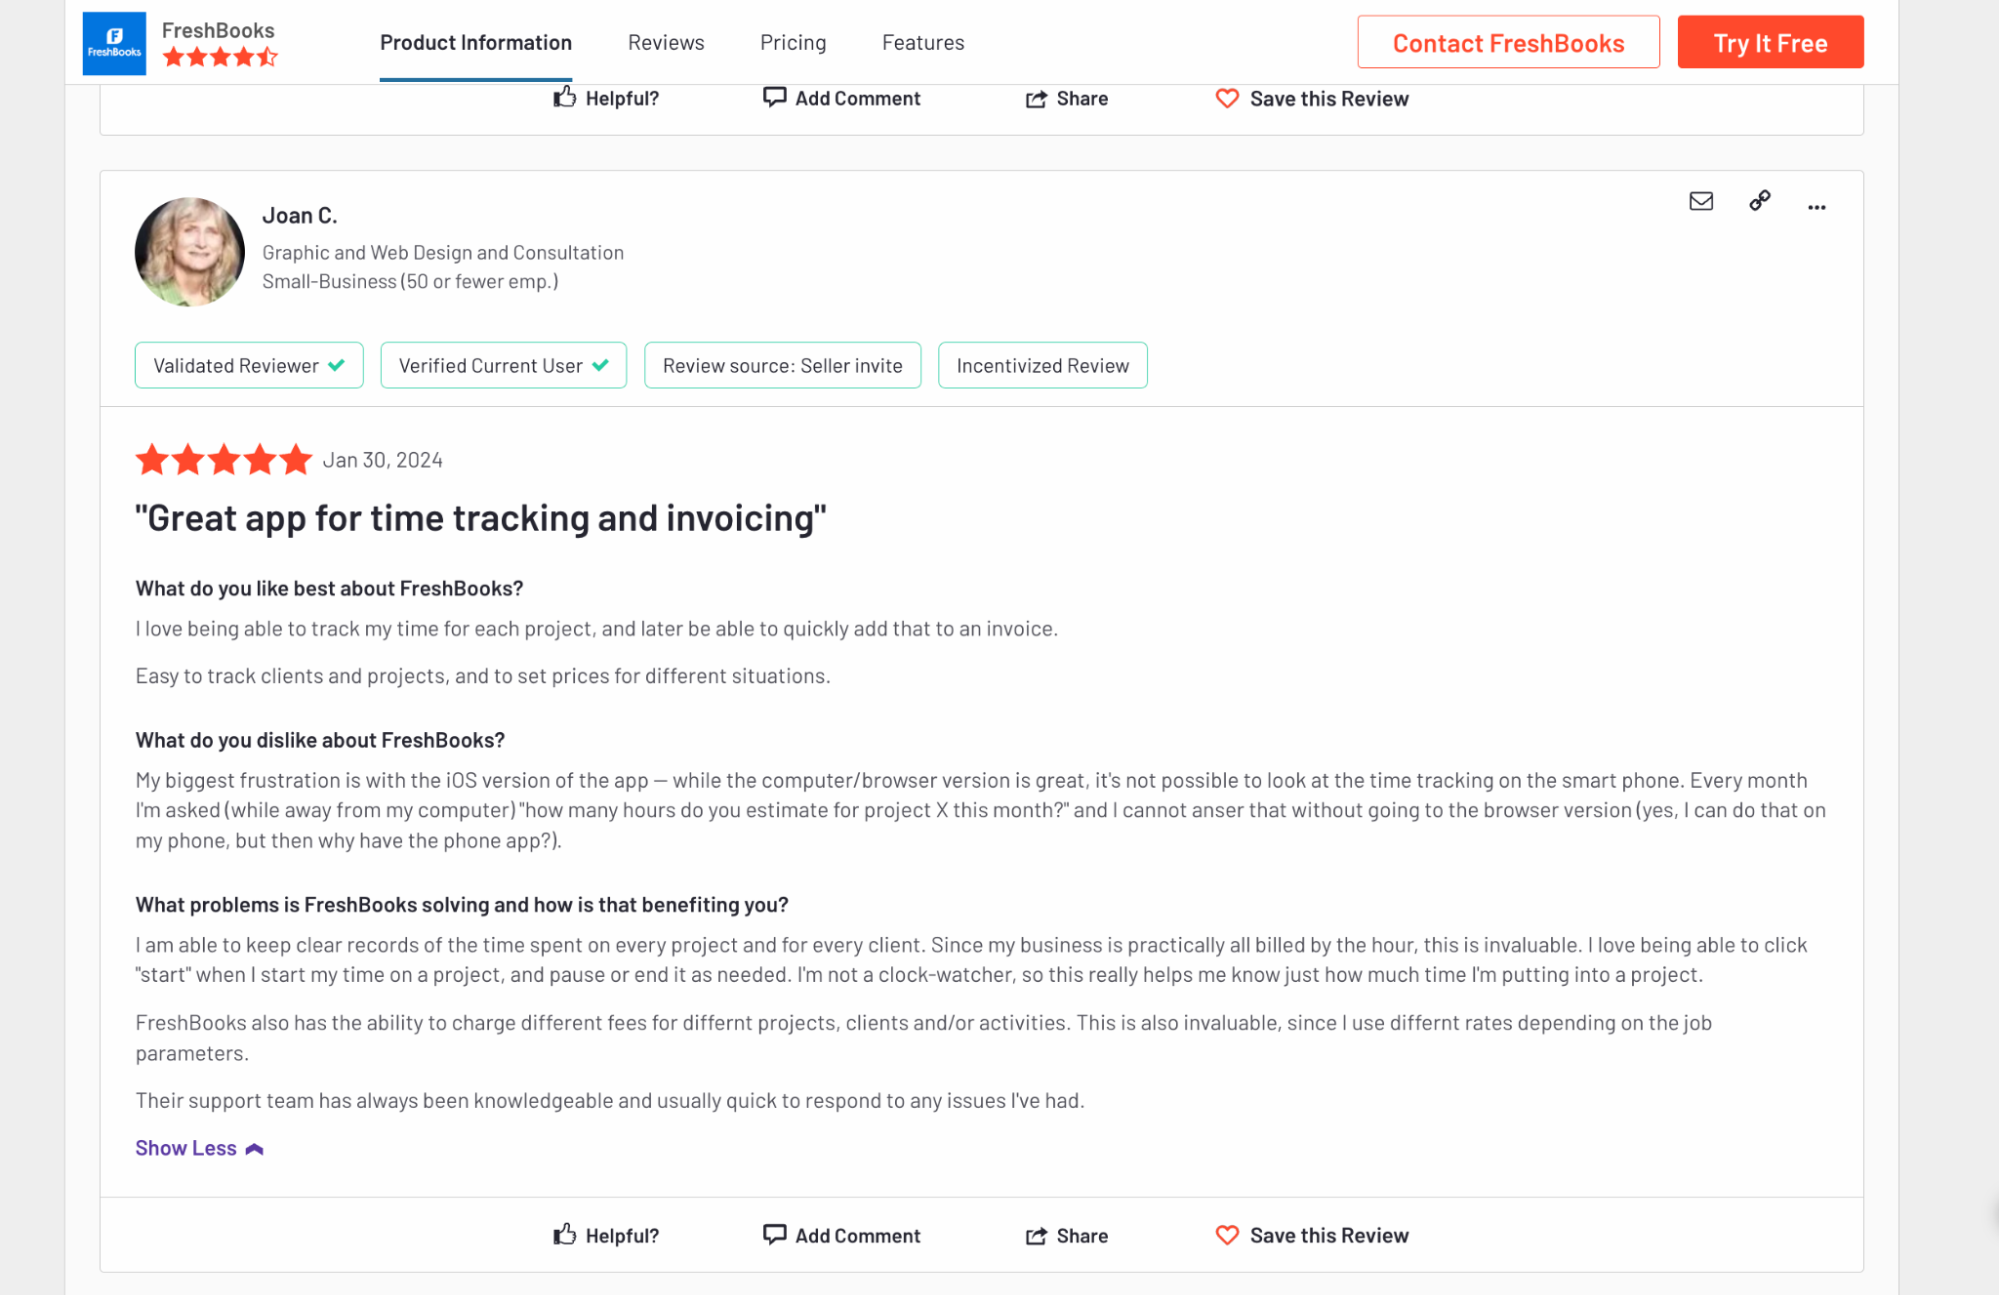Switch to Product Information tab
The width and height of the screenshot is (1999, 1296).
pyautogui.click(x=476, y=43)
